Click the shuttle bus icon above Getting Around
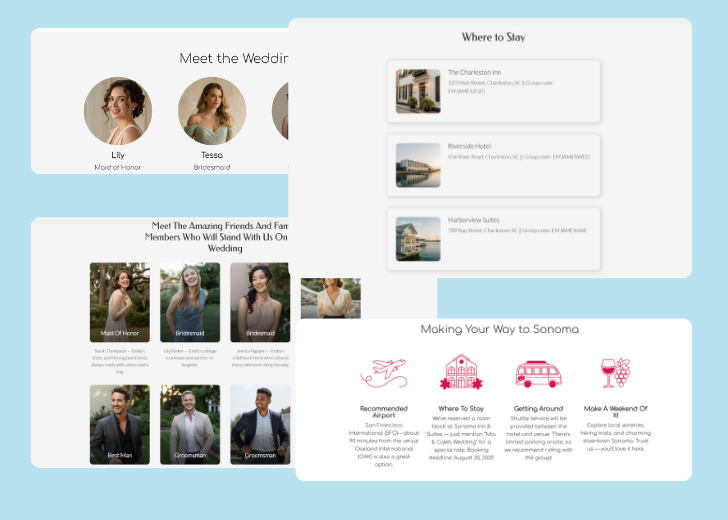This screenshot has height=520, width=728. pyautogui.click(x=539, y=374)
